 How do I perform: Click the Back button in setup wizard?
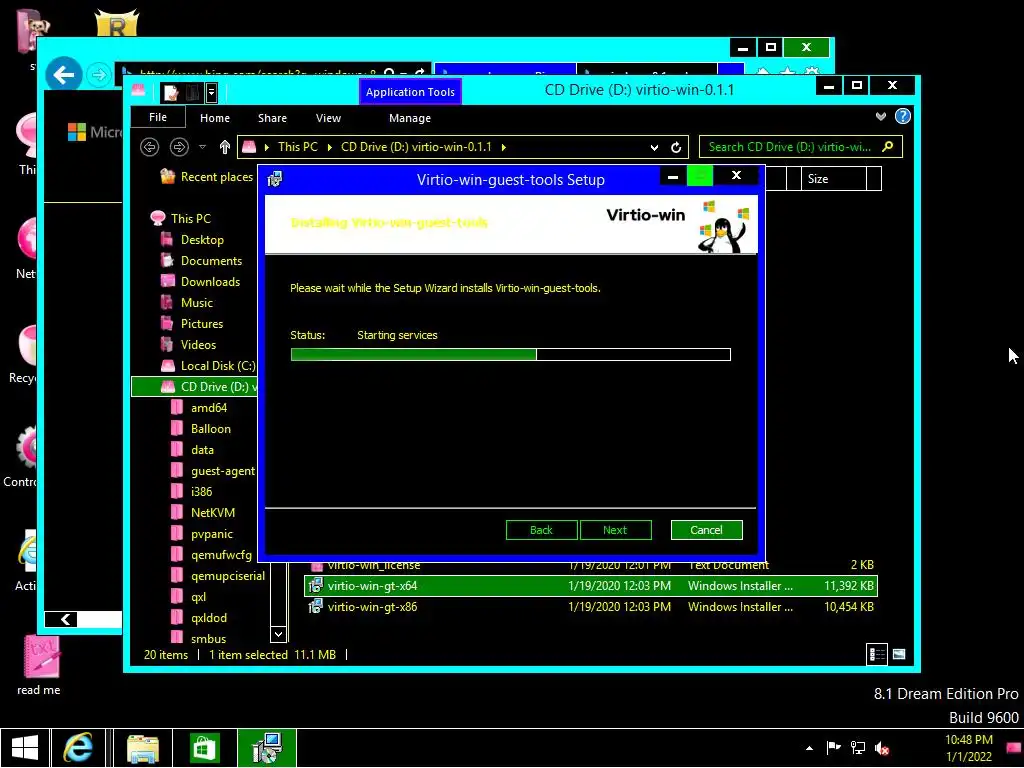click(x=541, y=530)
